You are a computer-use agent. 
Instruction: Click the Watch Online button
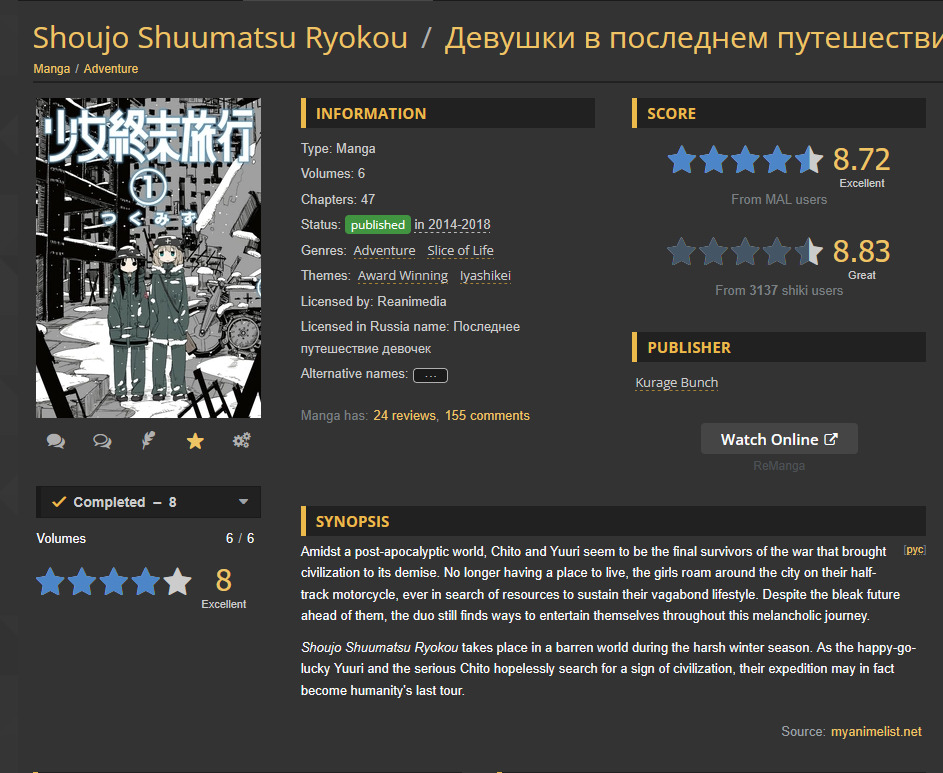(x=779, y=439)
